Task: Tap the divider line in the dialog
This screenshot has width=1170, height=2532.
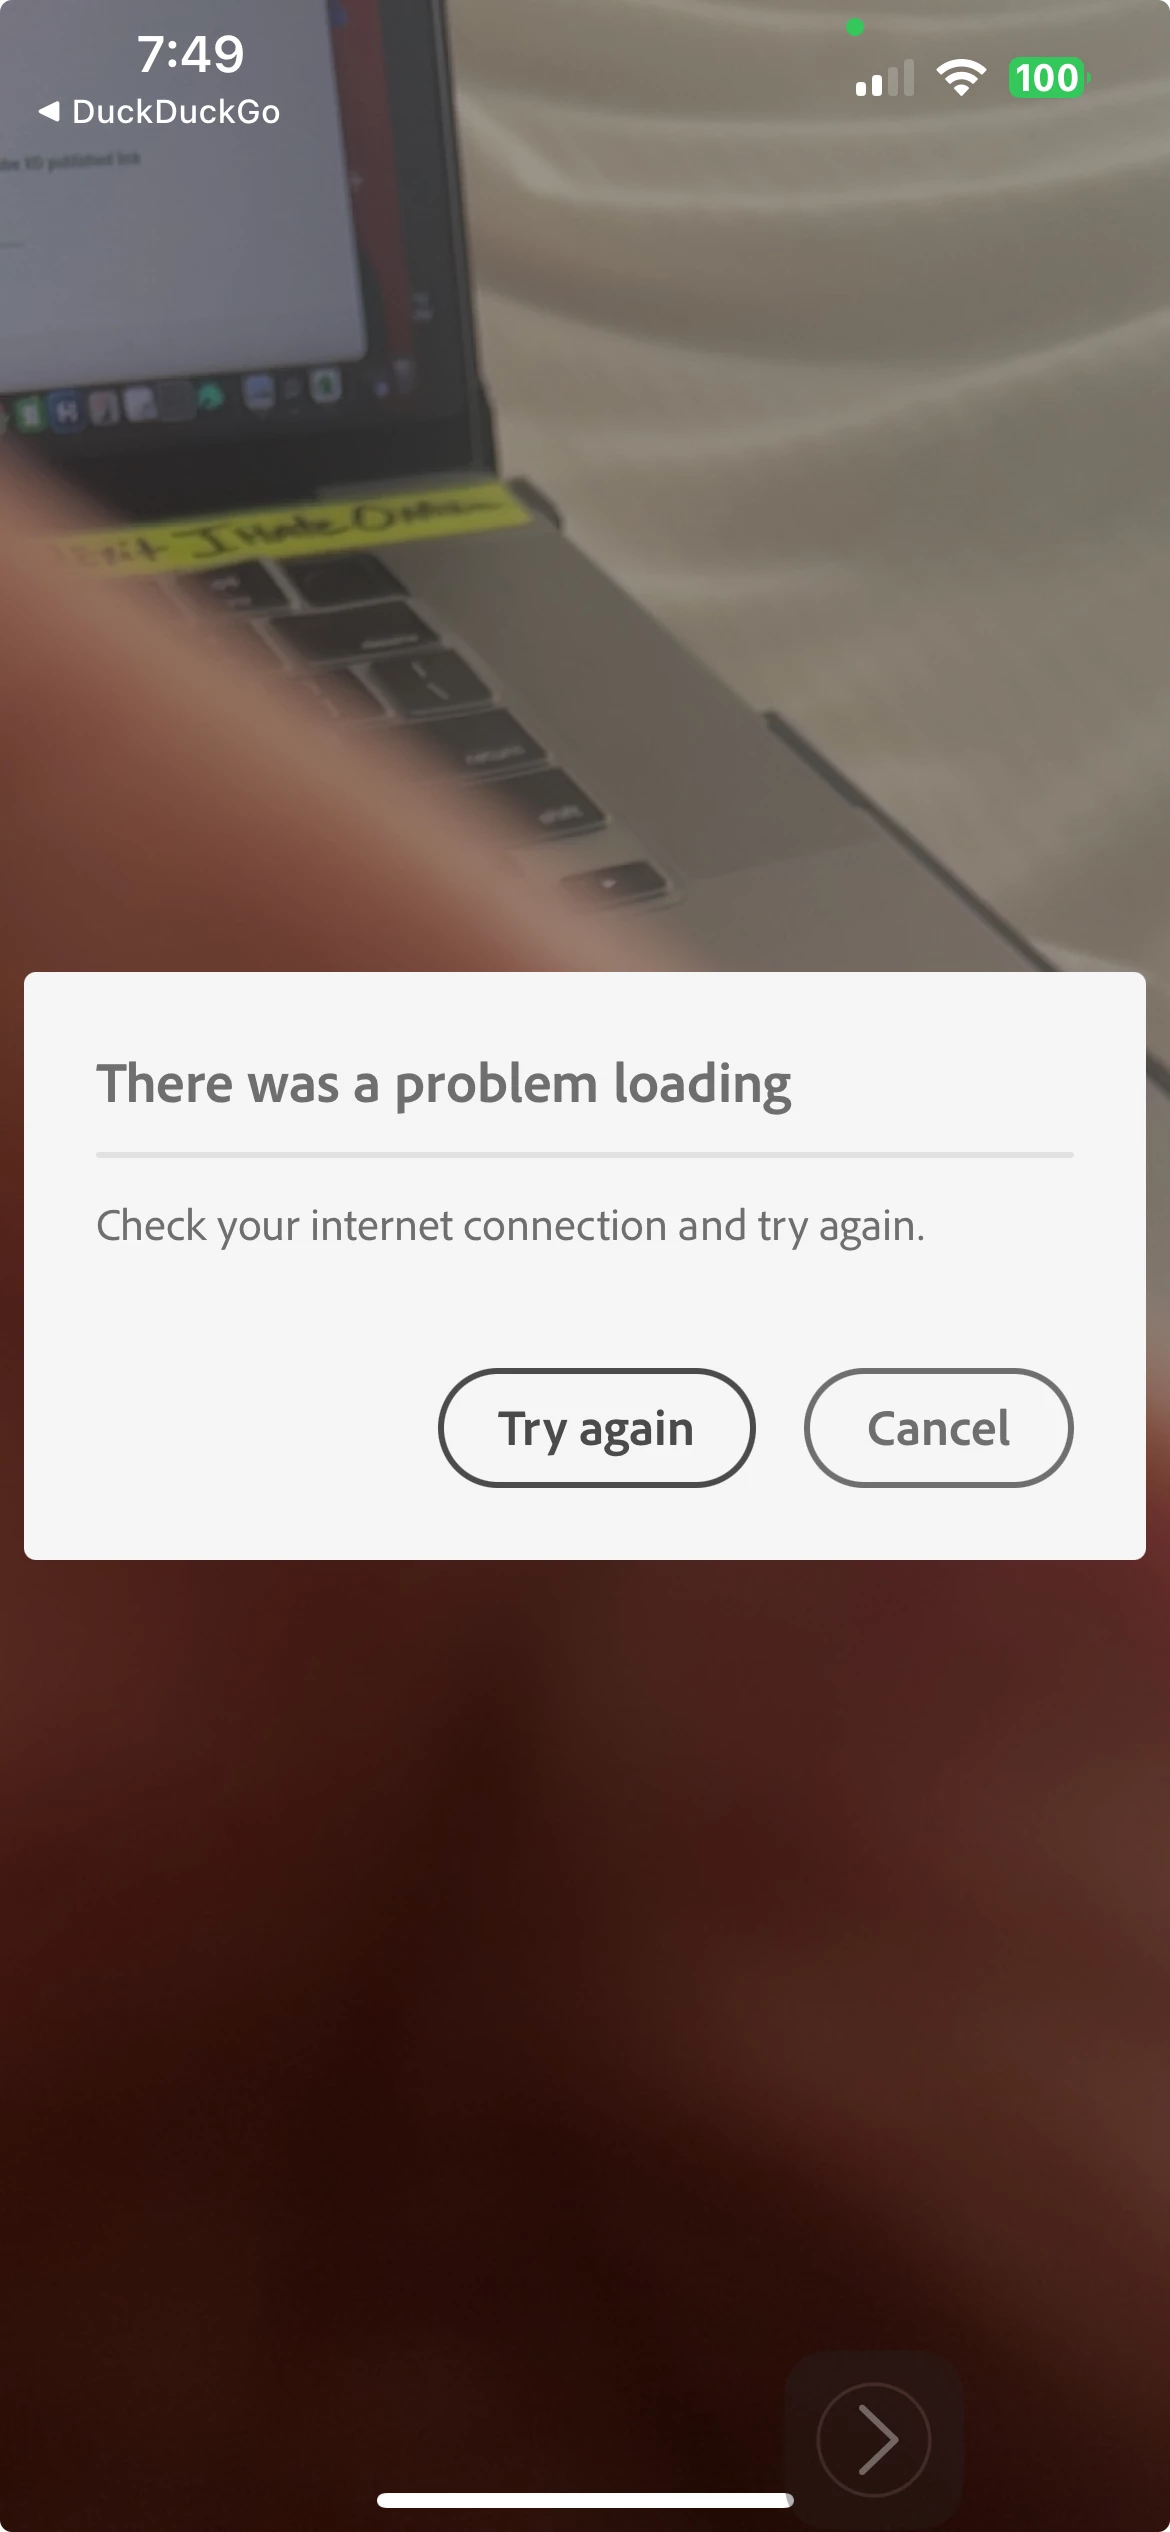Action: coord(585,1155)
